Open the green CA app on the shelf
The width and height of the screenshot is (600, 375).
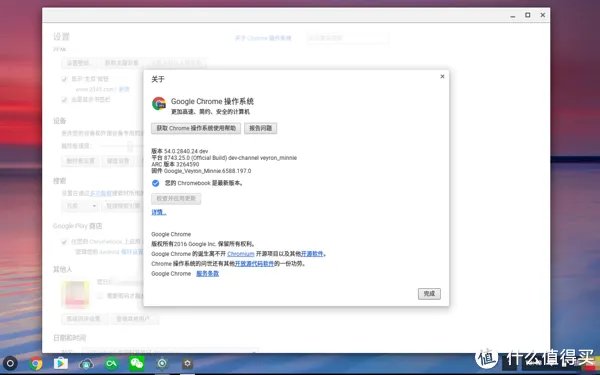click(111, 363)
